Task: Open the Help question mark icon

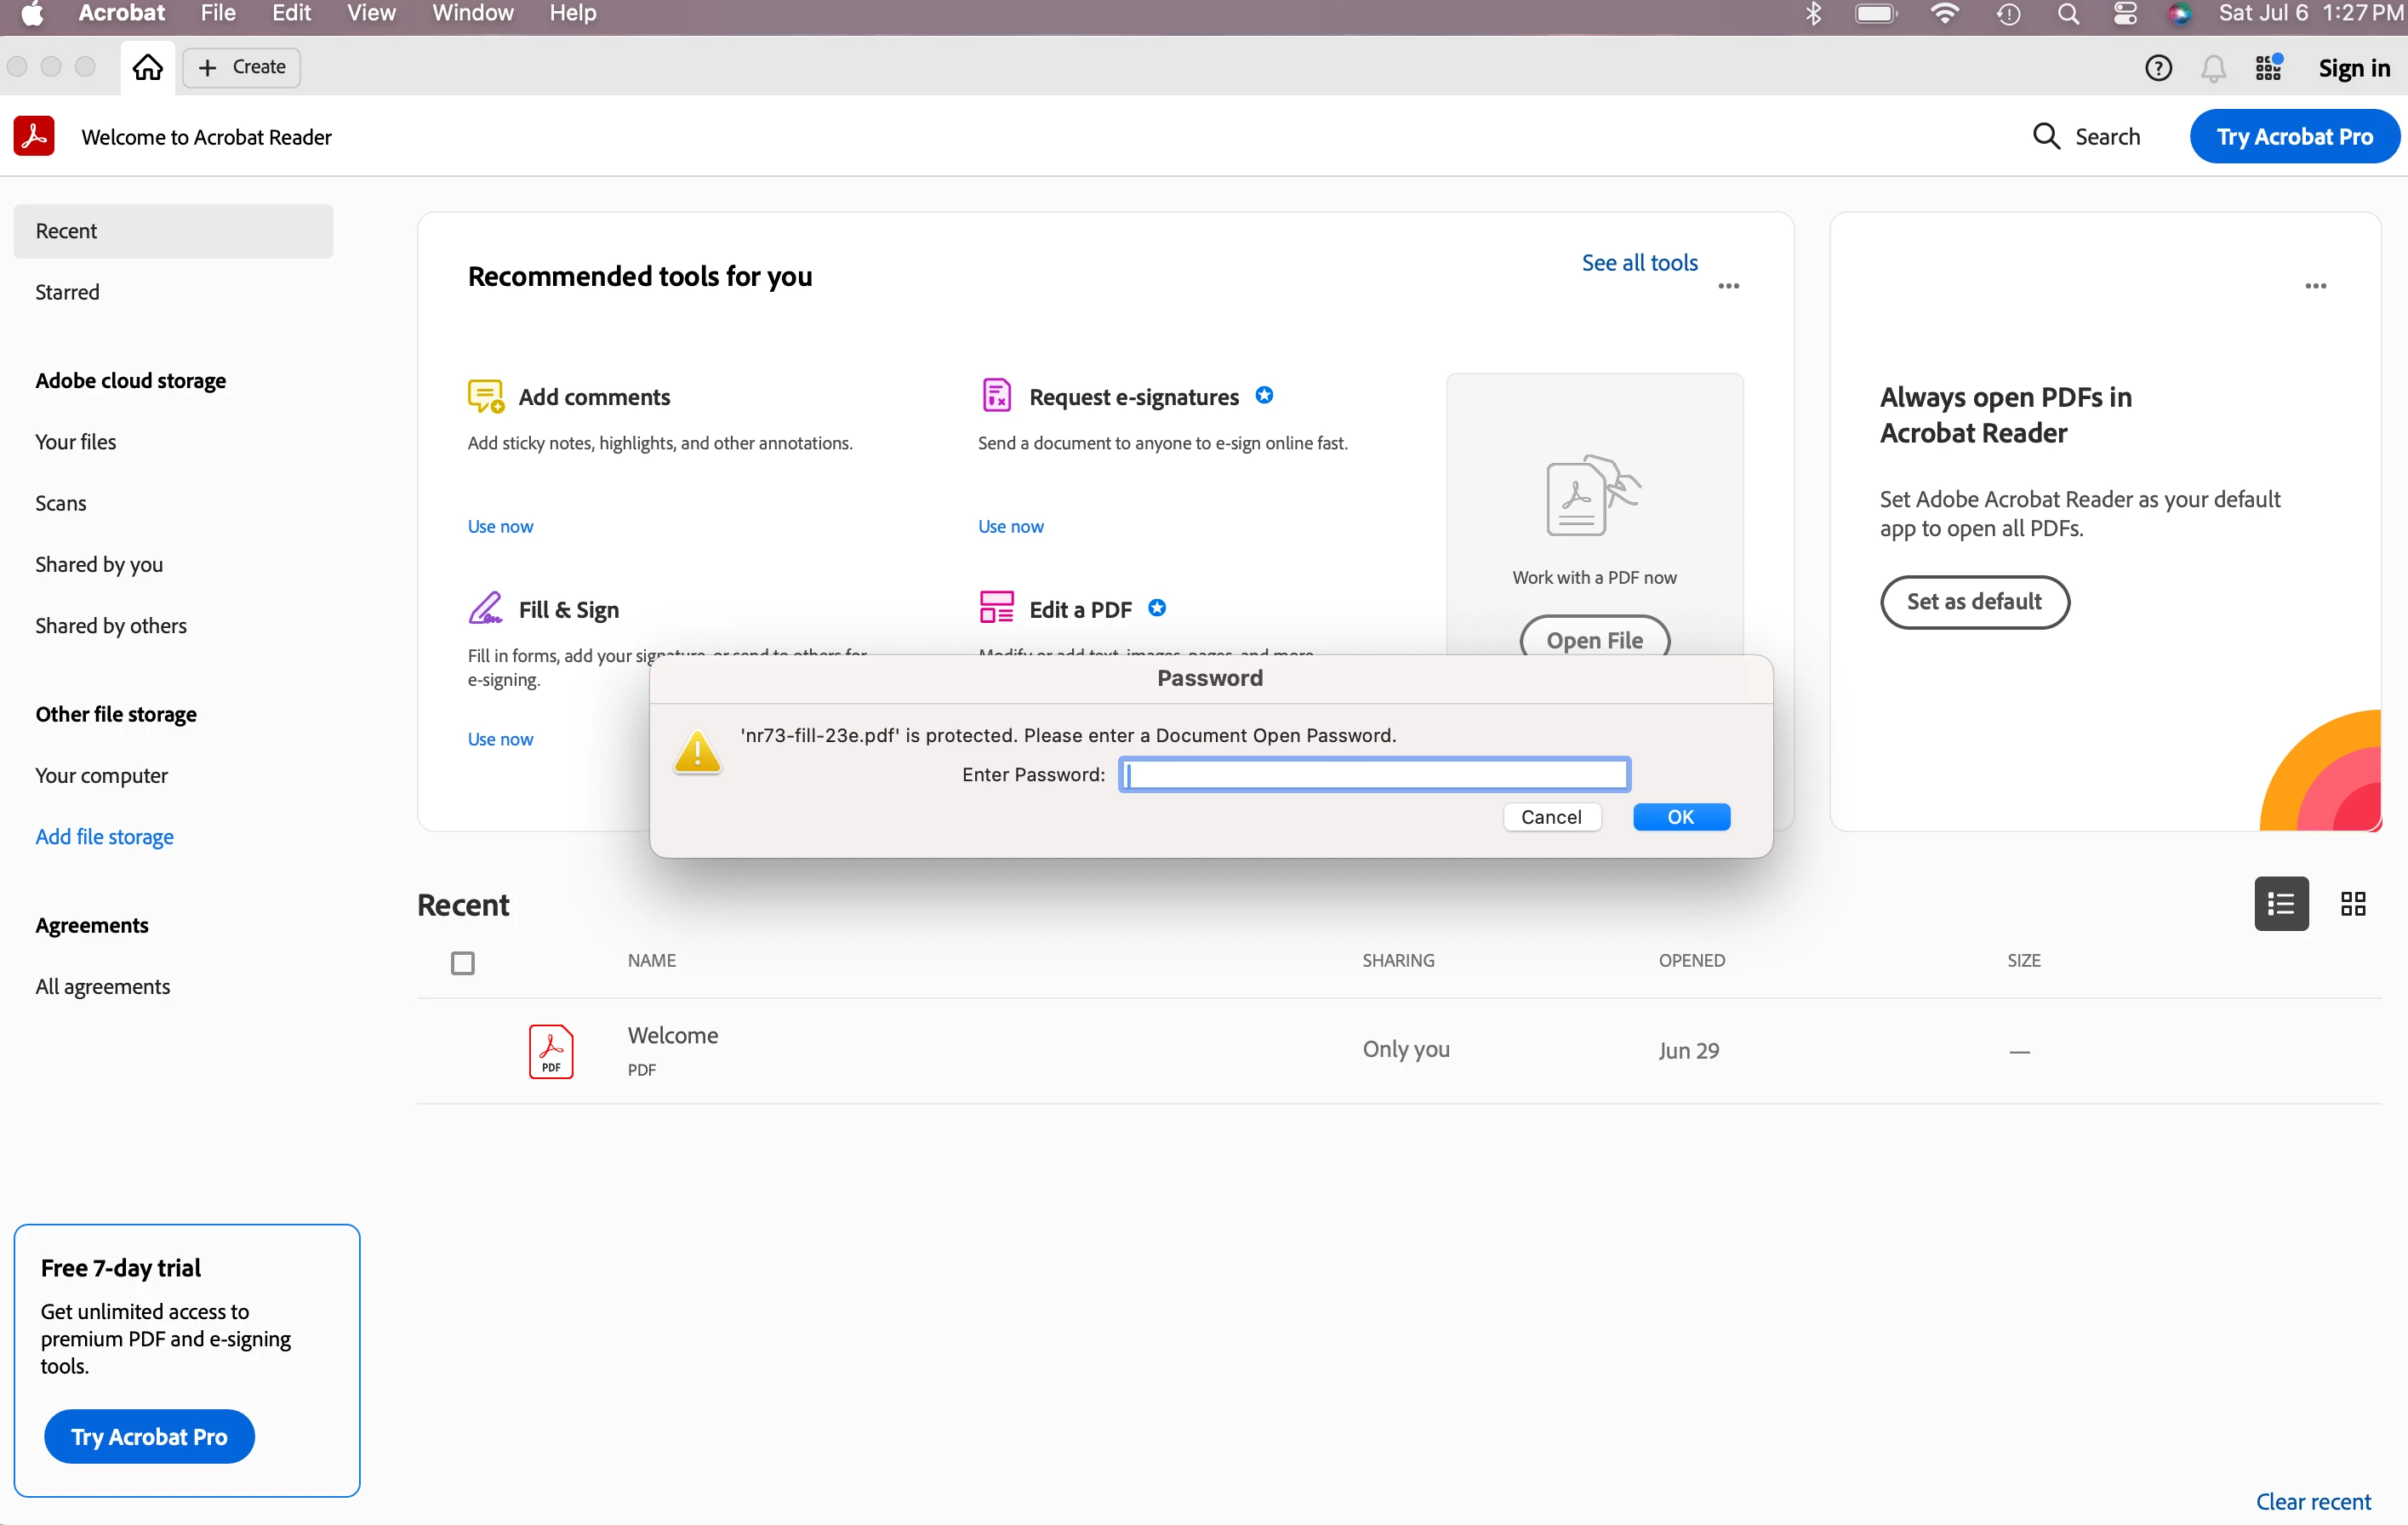Action: click(x=2158, y=68)
